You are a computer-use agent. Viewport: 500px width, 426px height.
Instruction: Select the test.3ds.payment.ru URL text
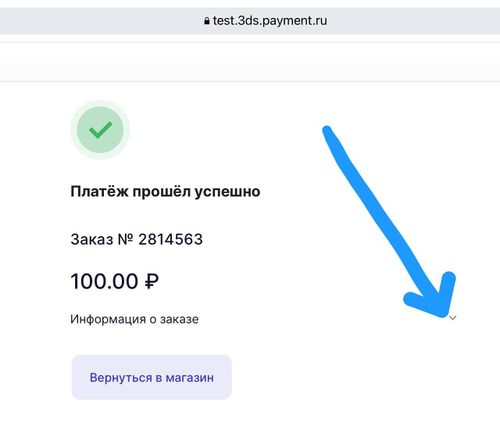[x=270, y=21]
